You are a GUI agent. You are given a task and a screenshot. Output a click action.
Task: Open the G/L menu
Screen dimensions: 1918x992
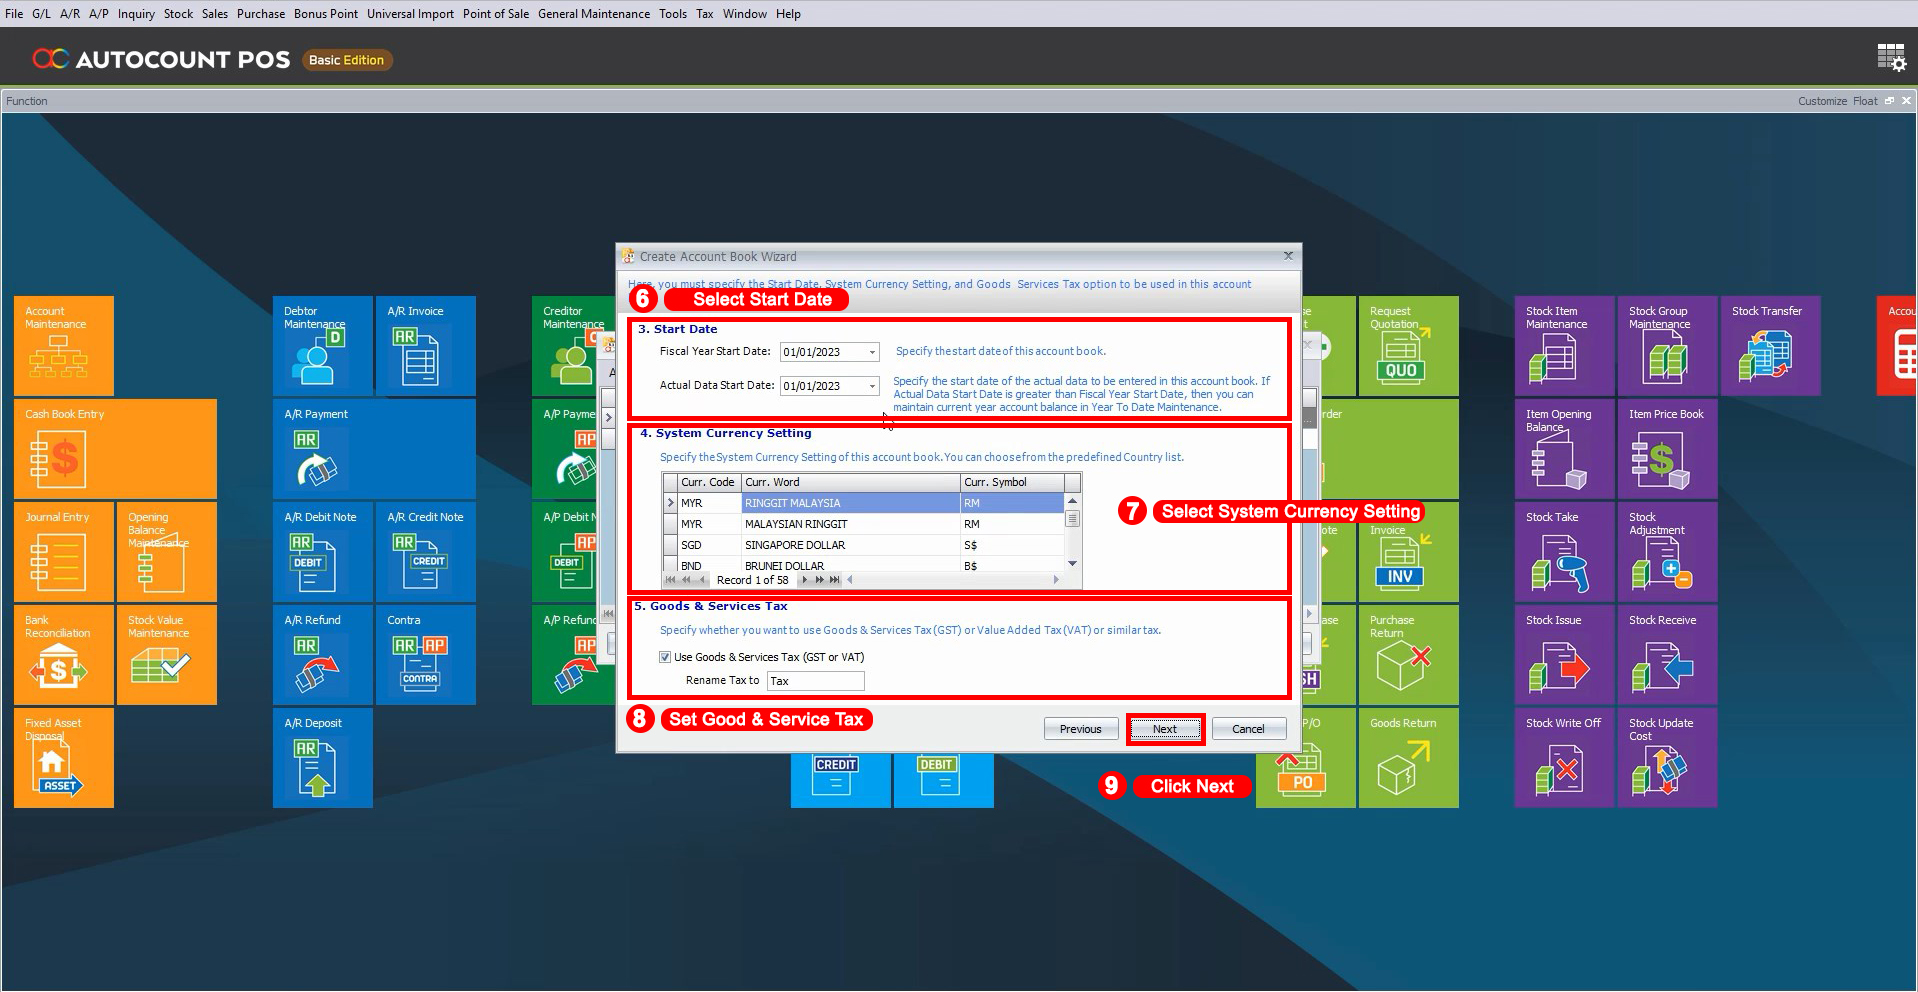(x=41, y=14)
